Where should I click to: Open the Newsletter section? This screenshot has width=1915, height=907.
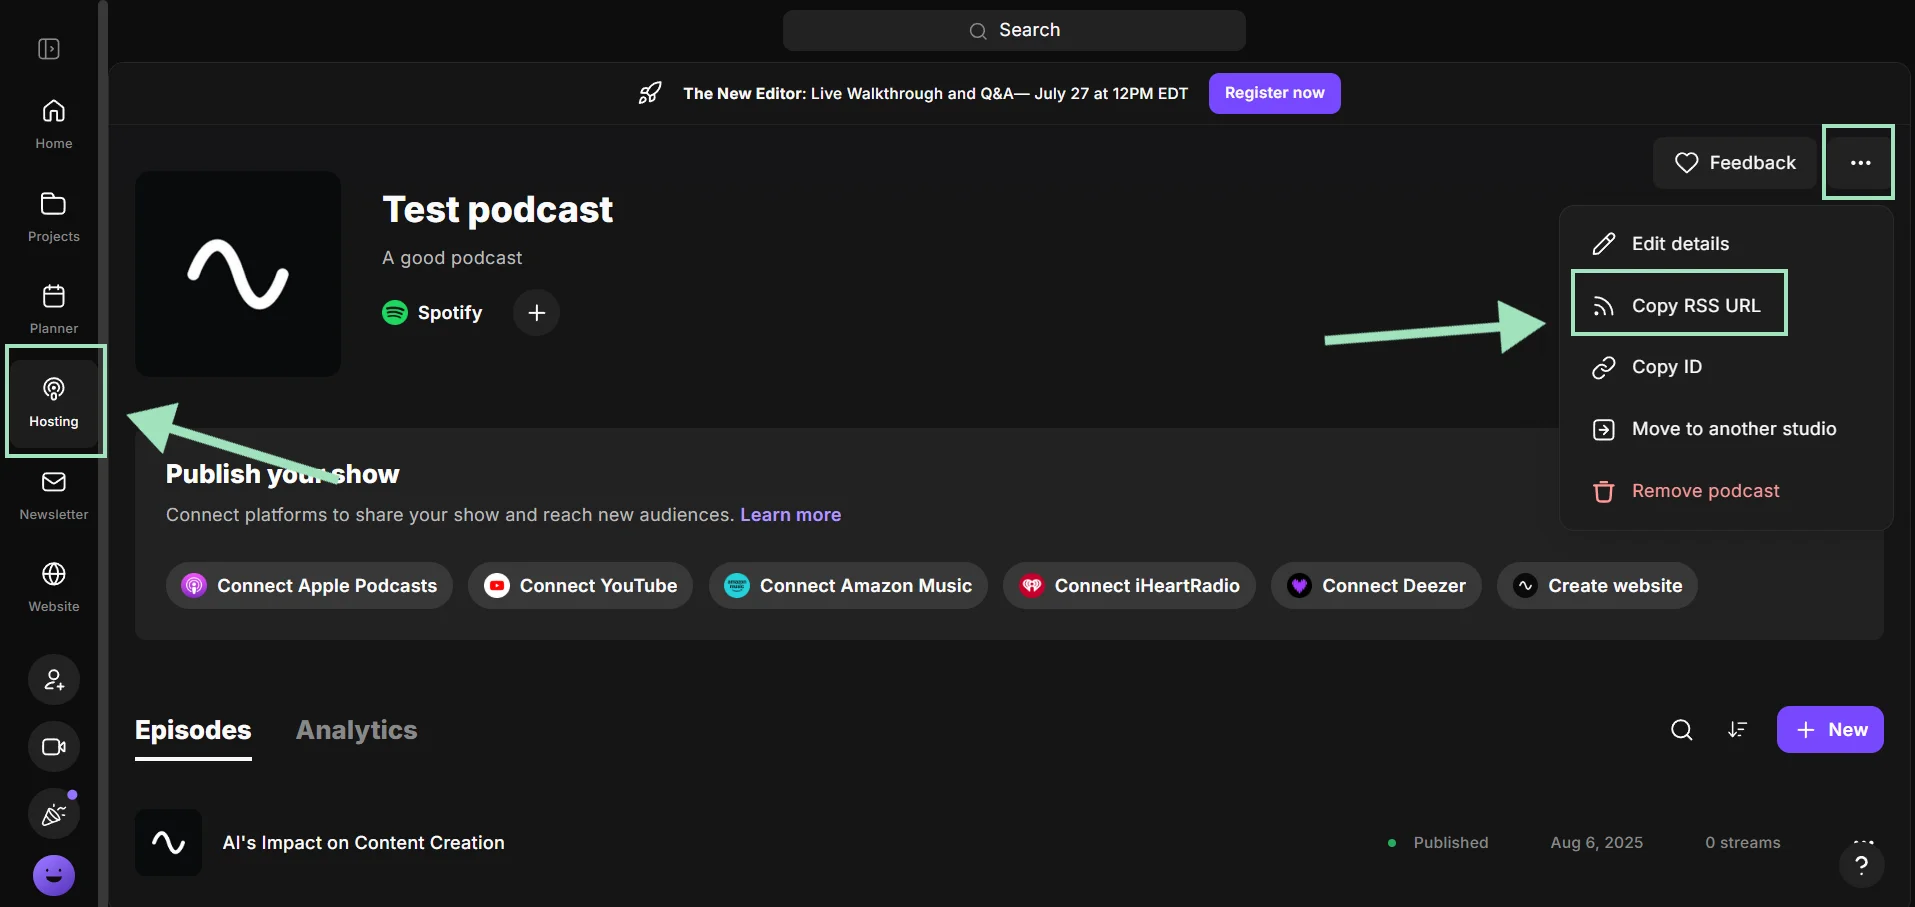(x=54, y=495)
